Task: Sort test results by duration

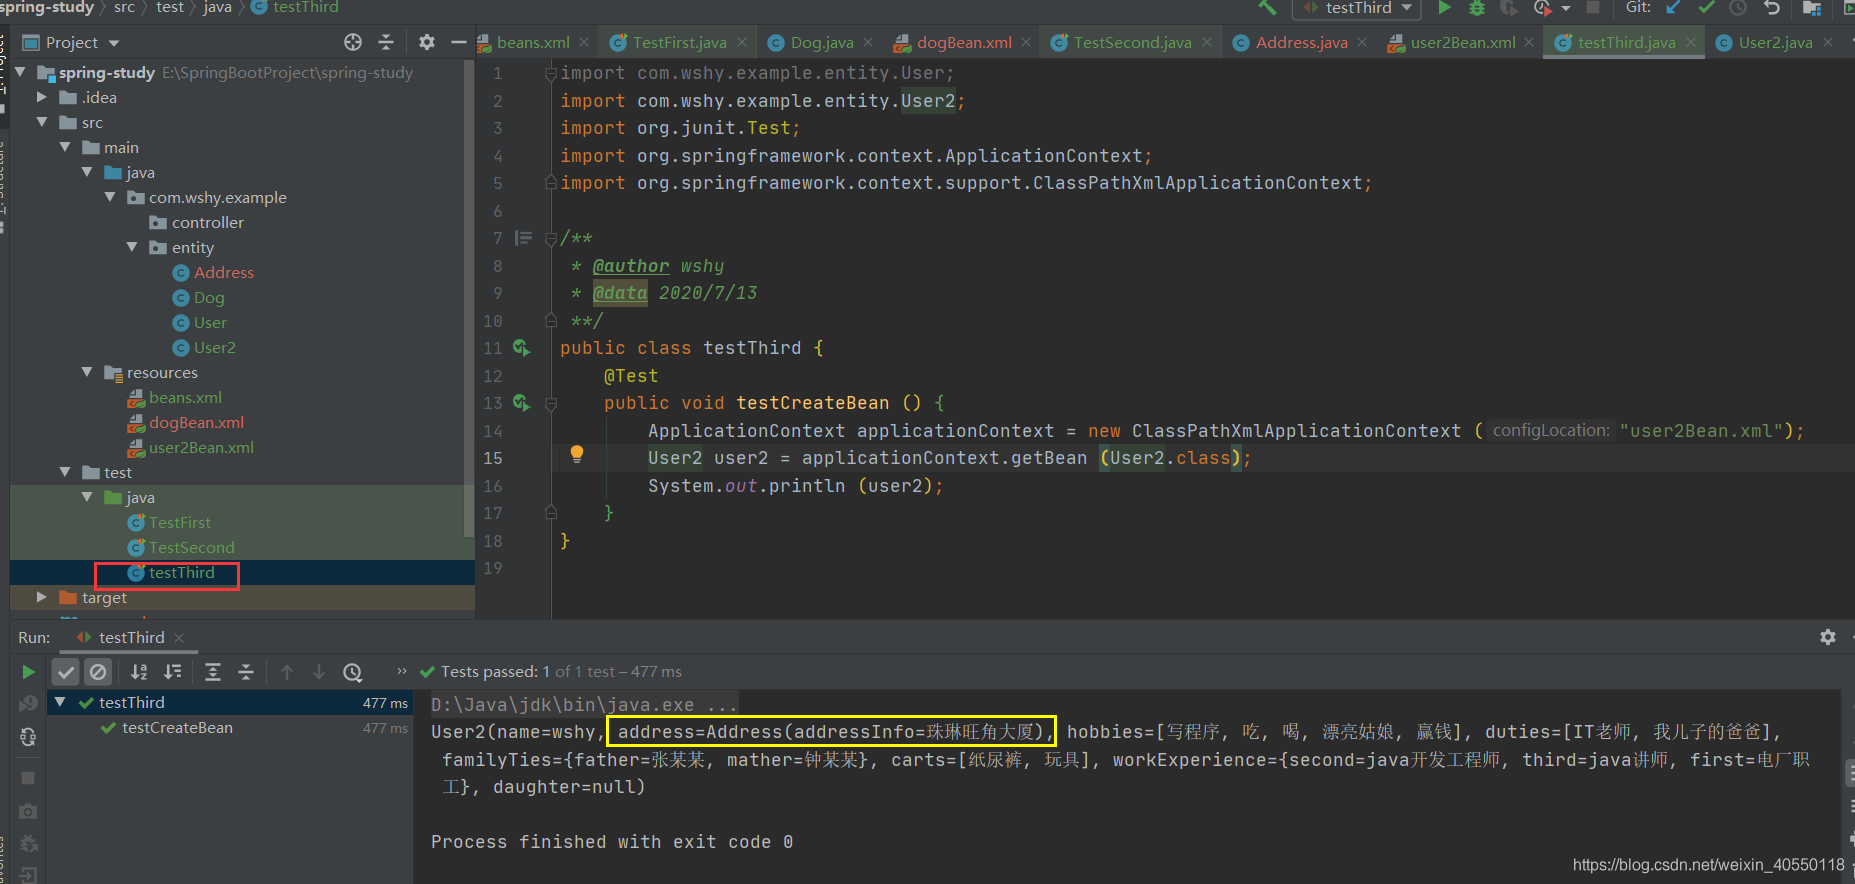Action: pos(173,672)
